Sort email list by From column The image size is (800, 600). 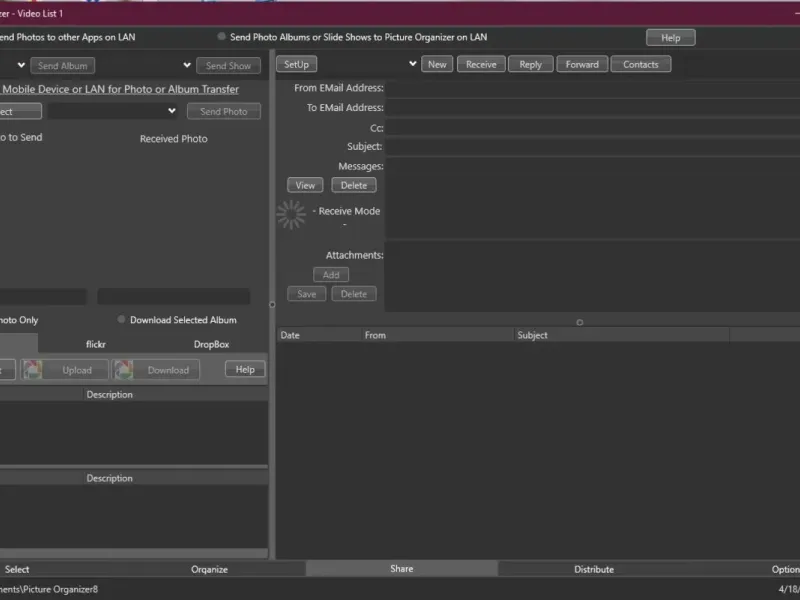click(x=438, y=335)
